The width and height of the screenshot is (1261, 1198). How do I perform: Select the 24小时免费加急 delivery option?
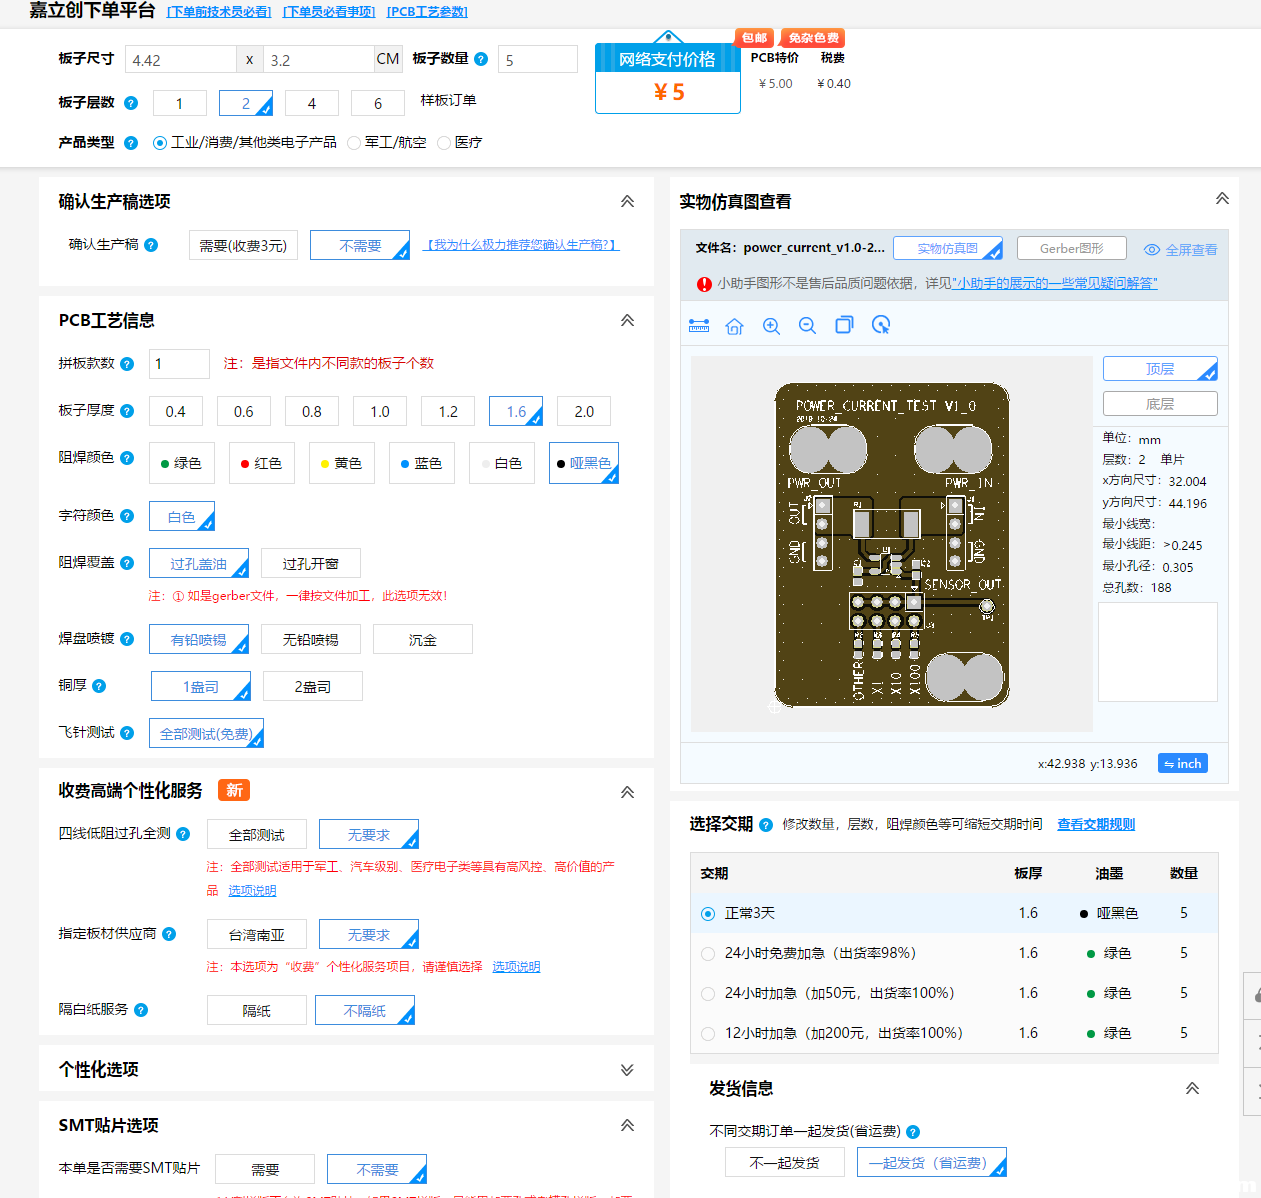coord(707,953)
